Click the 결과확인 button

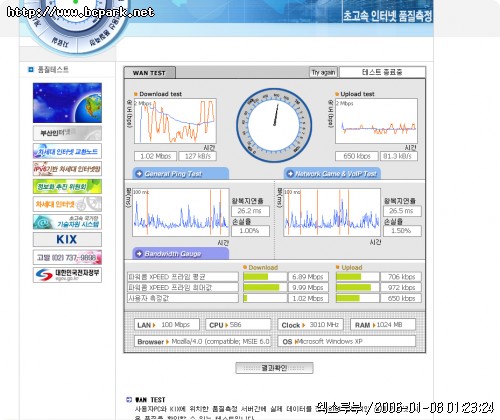pos(274,368)
